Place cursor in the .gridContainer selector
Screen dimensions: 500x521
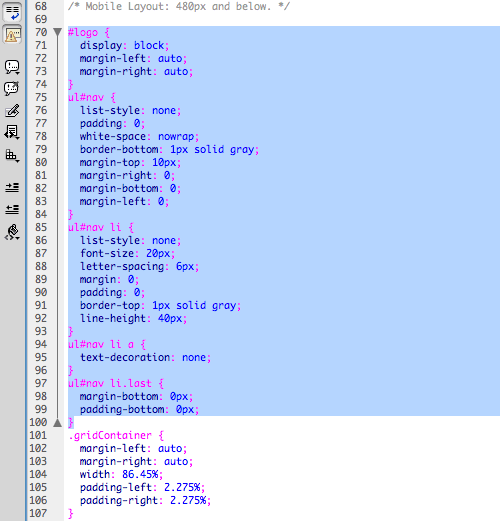110,435
